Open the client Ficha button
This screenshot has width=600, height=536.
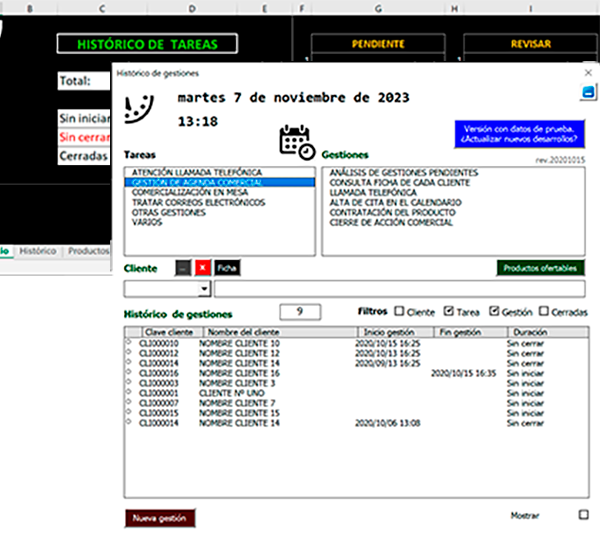click(227, 268)
